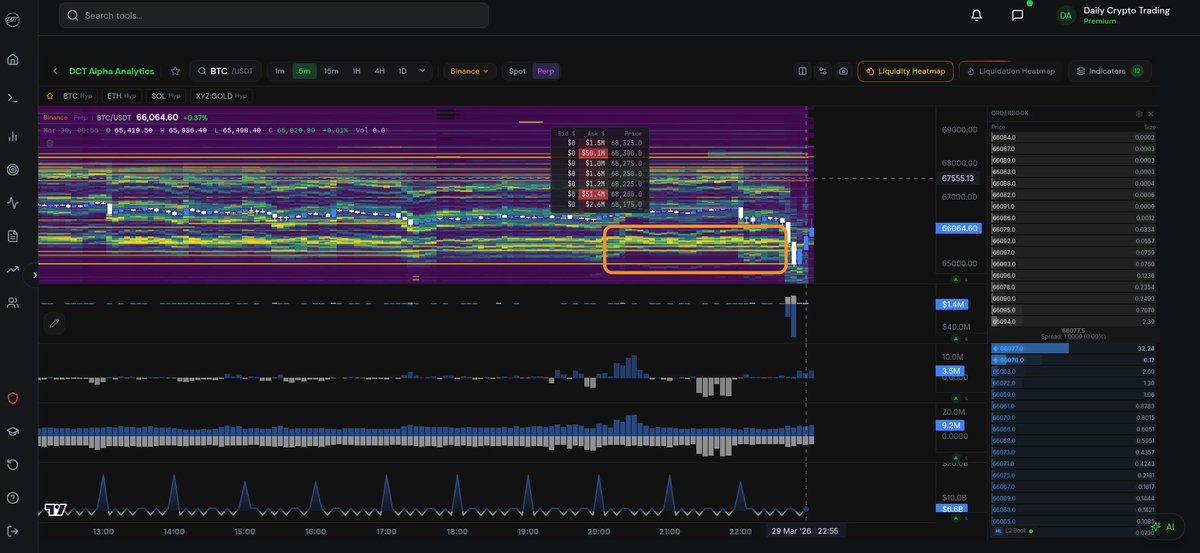Open the graduation cap icon in sidebar
This screenshot has width=1200, height=553.
[13, 431]
